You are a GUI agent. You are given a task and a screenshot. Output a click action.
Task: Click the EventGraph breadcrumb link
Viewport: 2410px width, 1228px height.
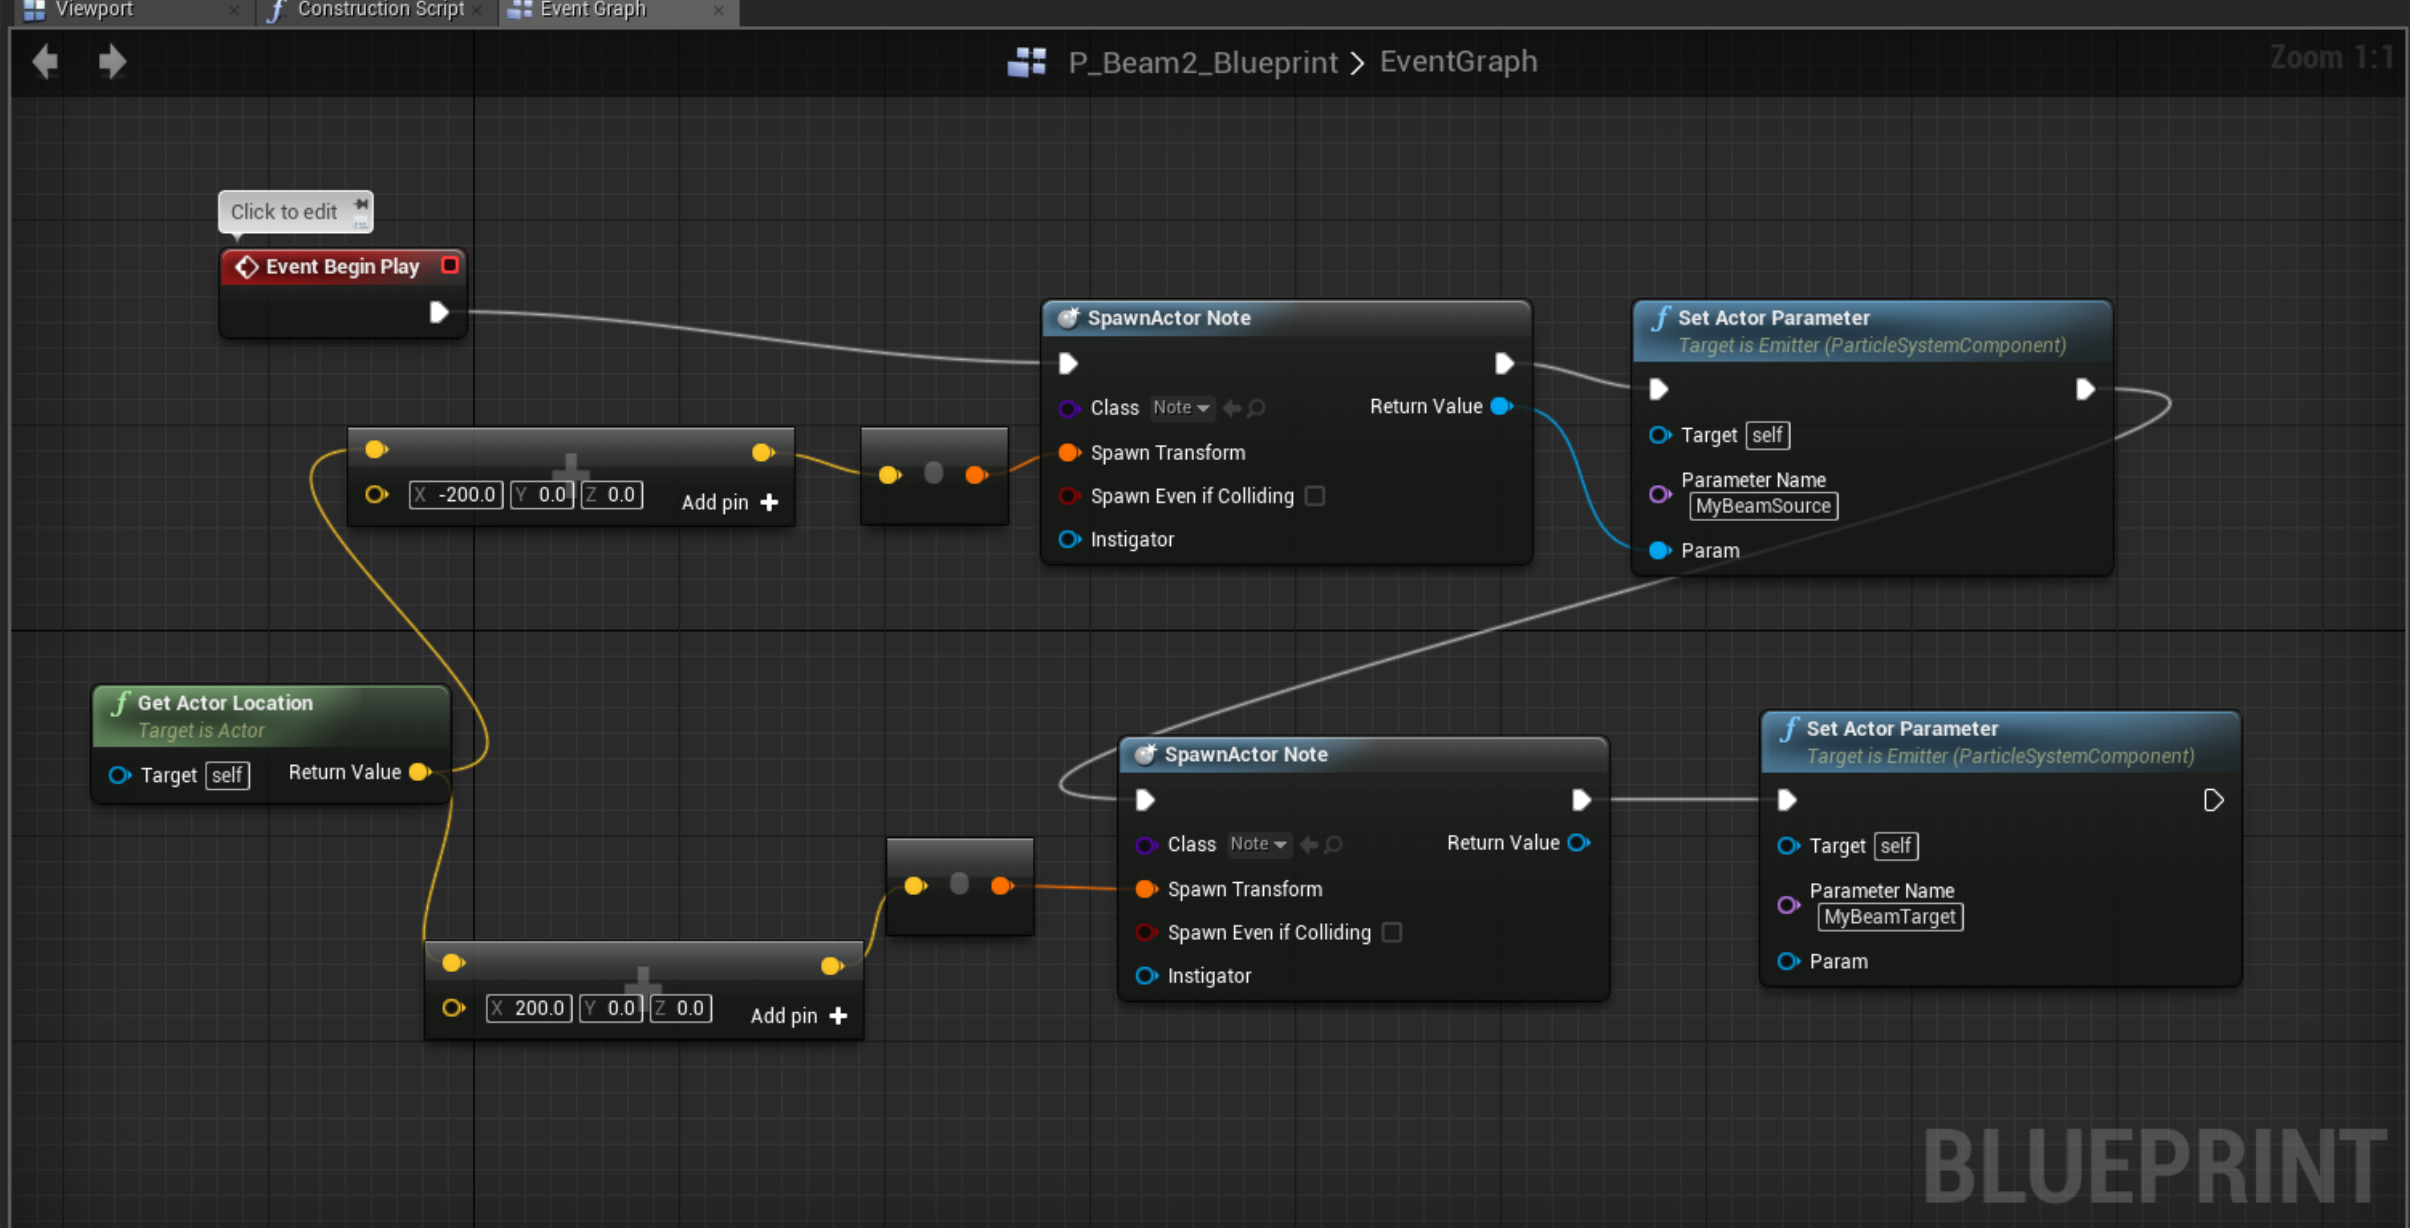[1457, 61]
